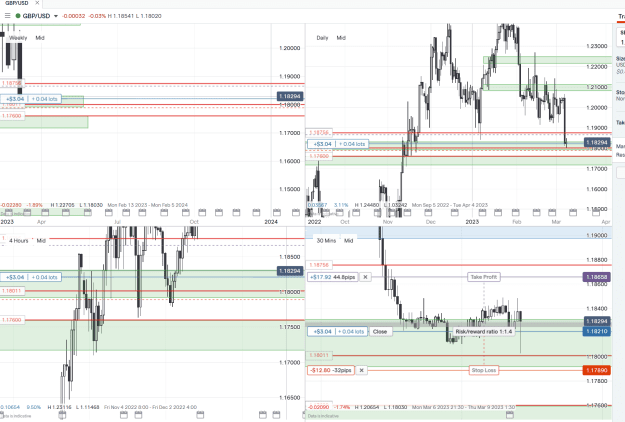Image resolution: width=625 pixels, height=422 pixels.
Task: Open the calendar event icon above Feb on Daily chart
Action: [x=516, y=212]
